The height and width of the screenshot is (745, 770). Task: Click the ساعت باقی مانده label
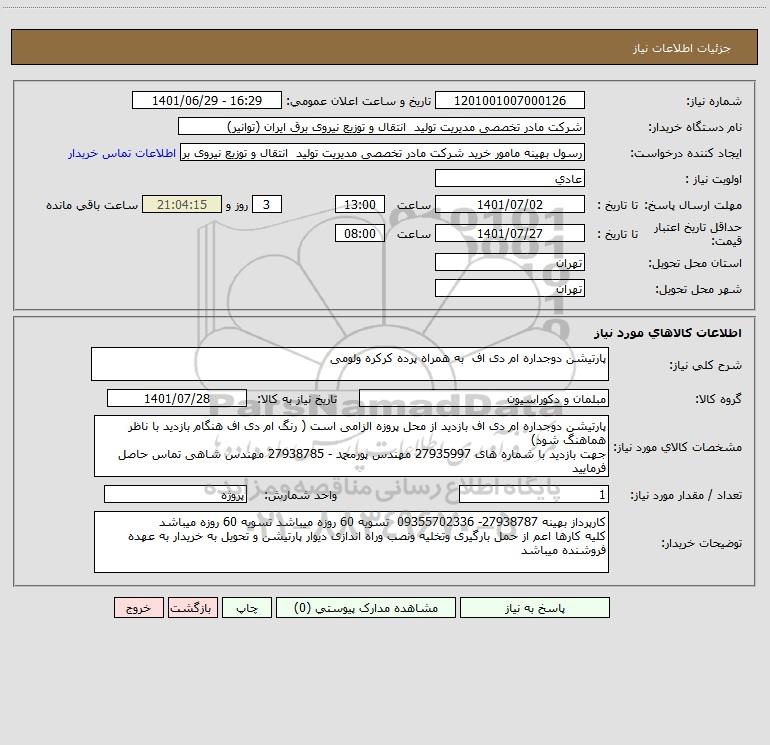click(92, 205)
